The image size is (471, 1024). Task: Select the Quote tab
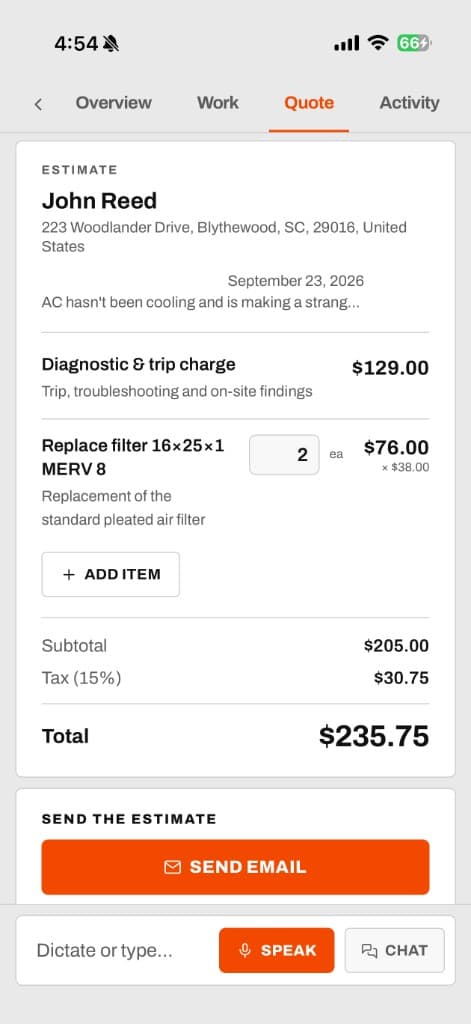pyautogui.click(x=309, y=103)
